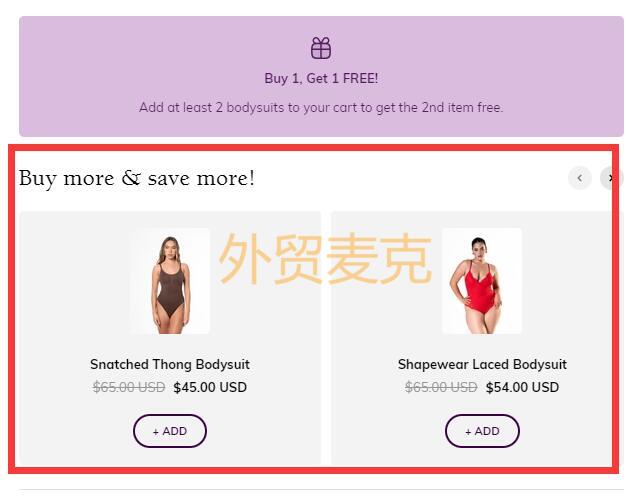Click the $54.00 USD sale price
Image resolution: width=639 pixels, height=503 pixels.
coord(522,387)
